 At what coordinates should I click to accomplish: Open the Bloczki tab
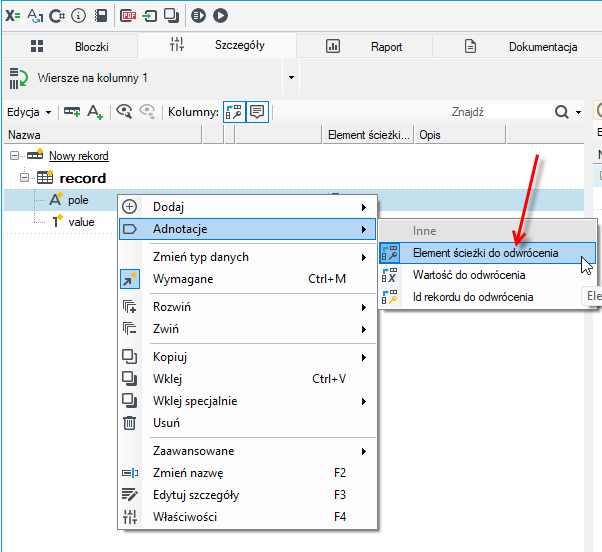70,47
